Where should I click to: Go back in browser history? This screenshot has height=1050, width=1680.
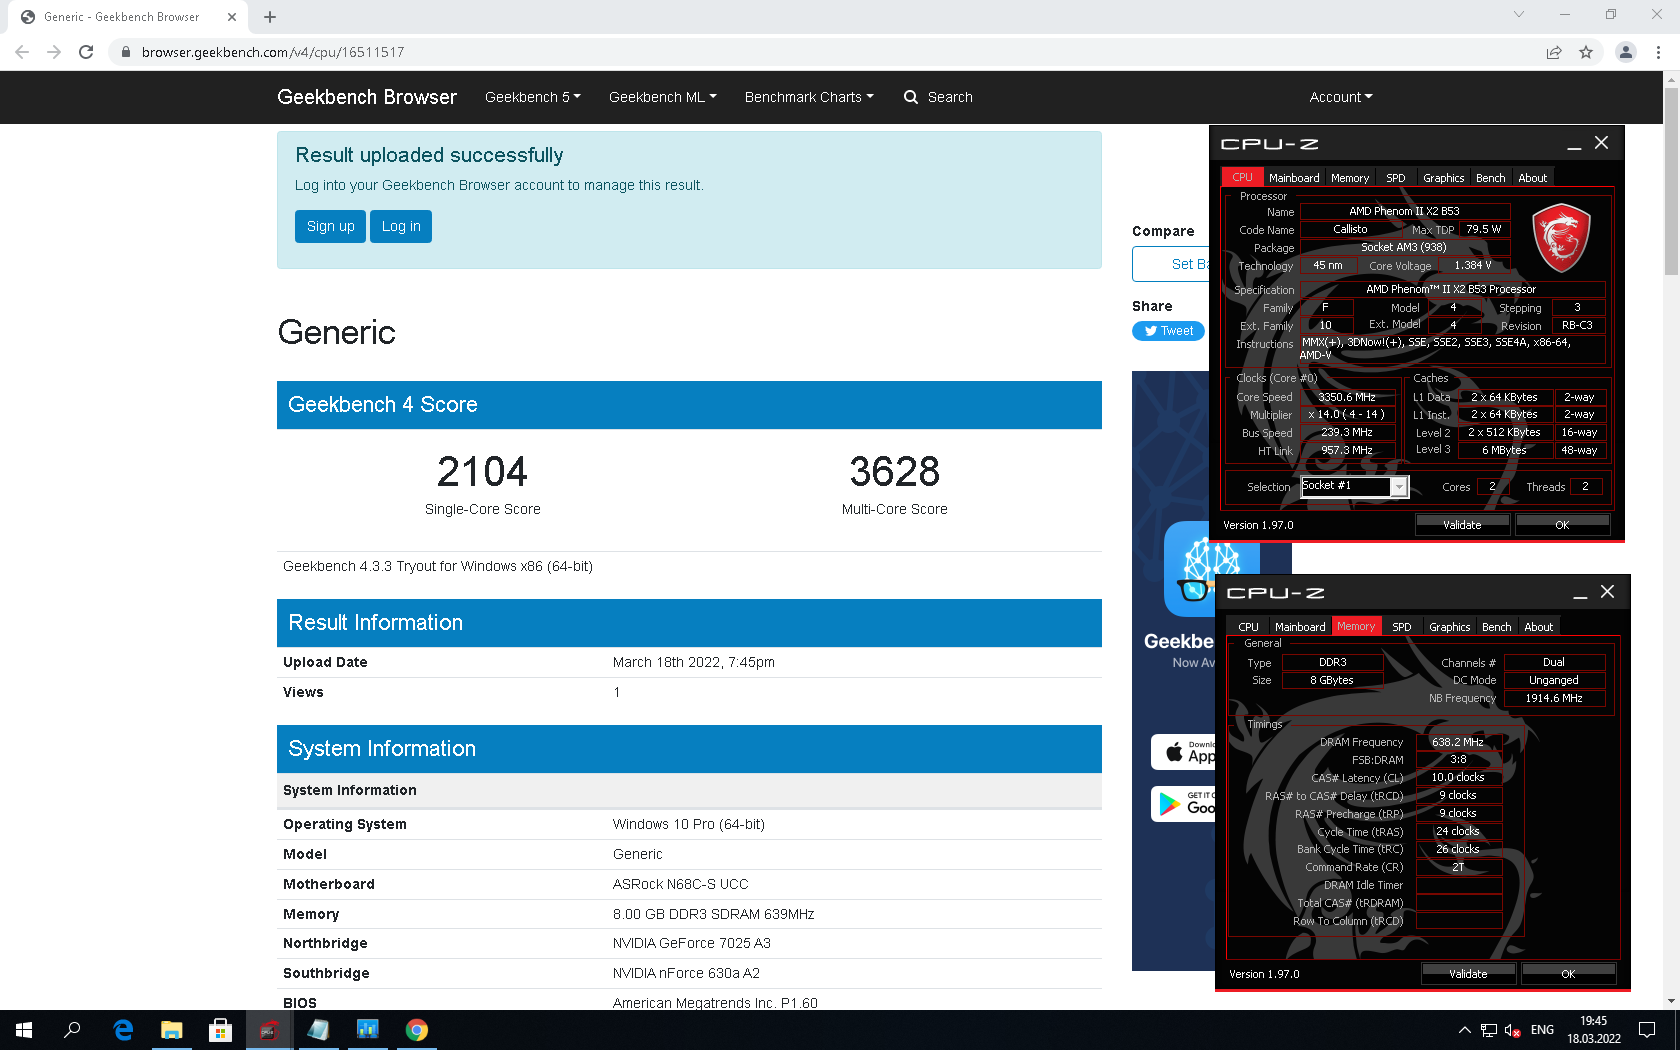coord(22,52)
